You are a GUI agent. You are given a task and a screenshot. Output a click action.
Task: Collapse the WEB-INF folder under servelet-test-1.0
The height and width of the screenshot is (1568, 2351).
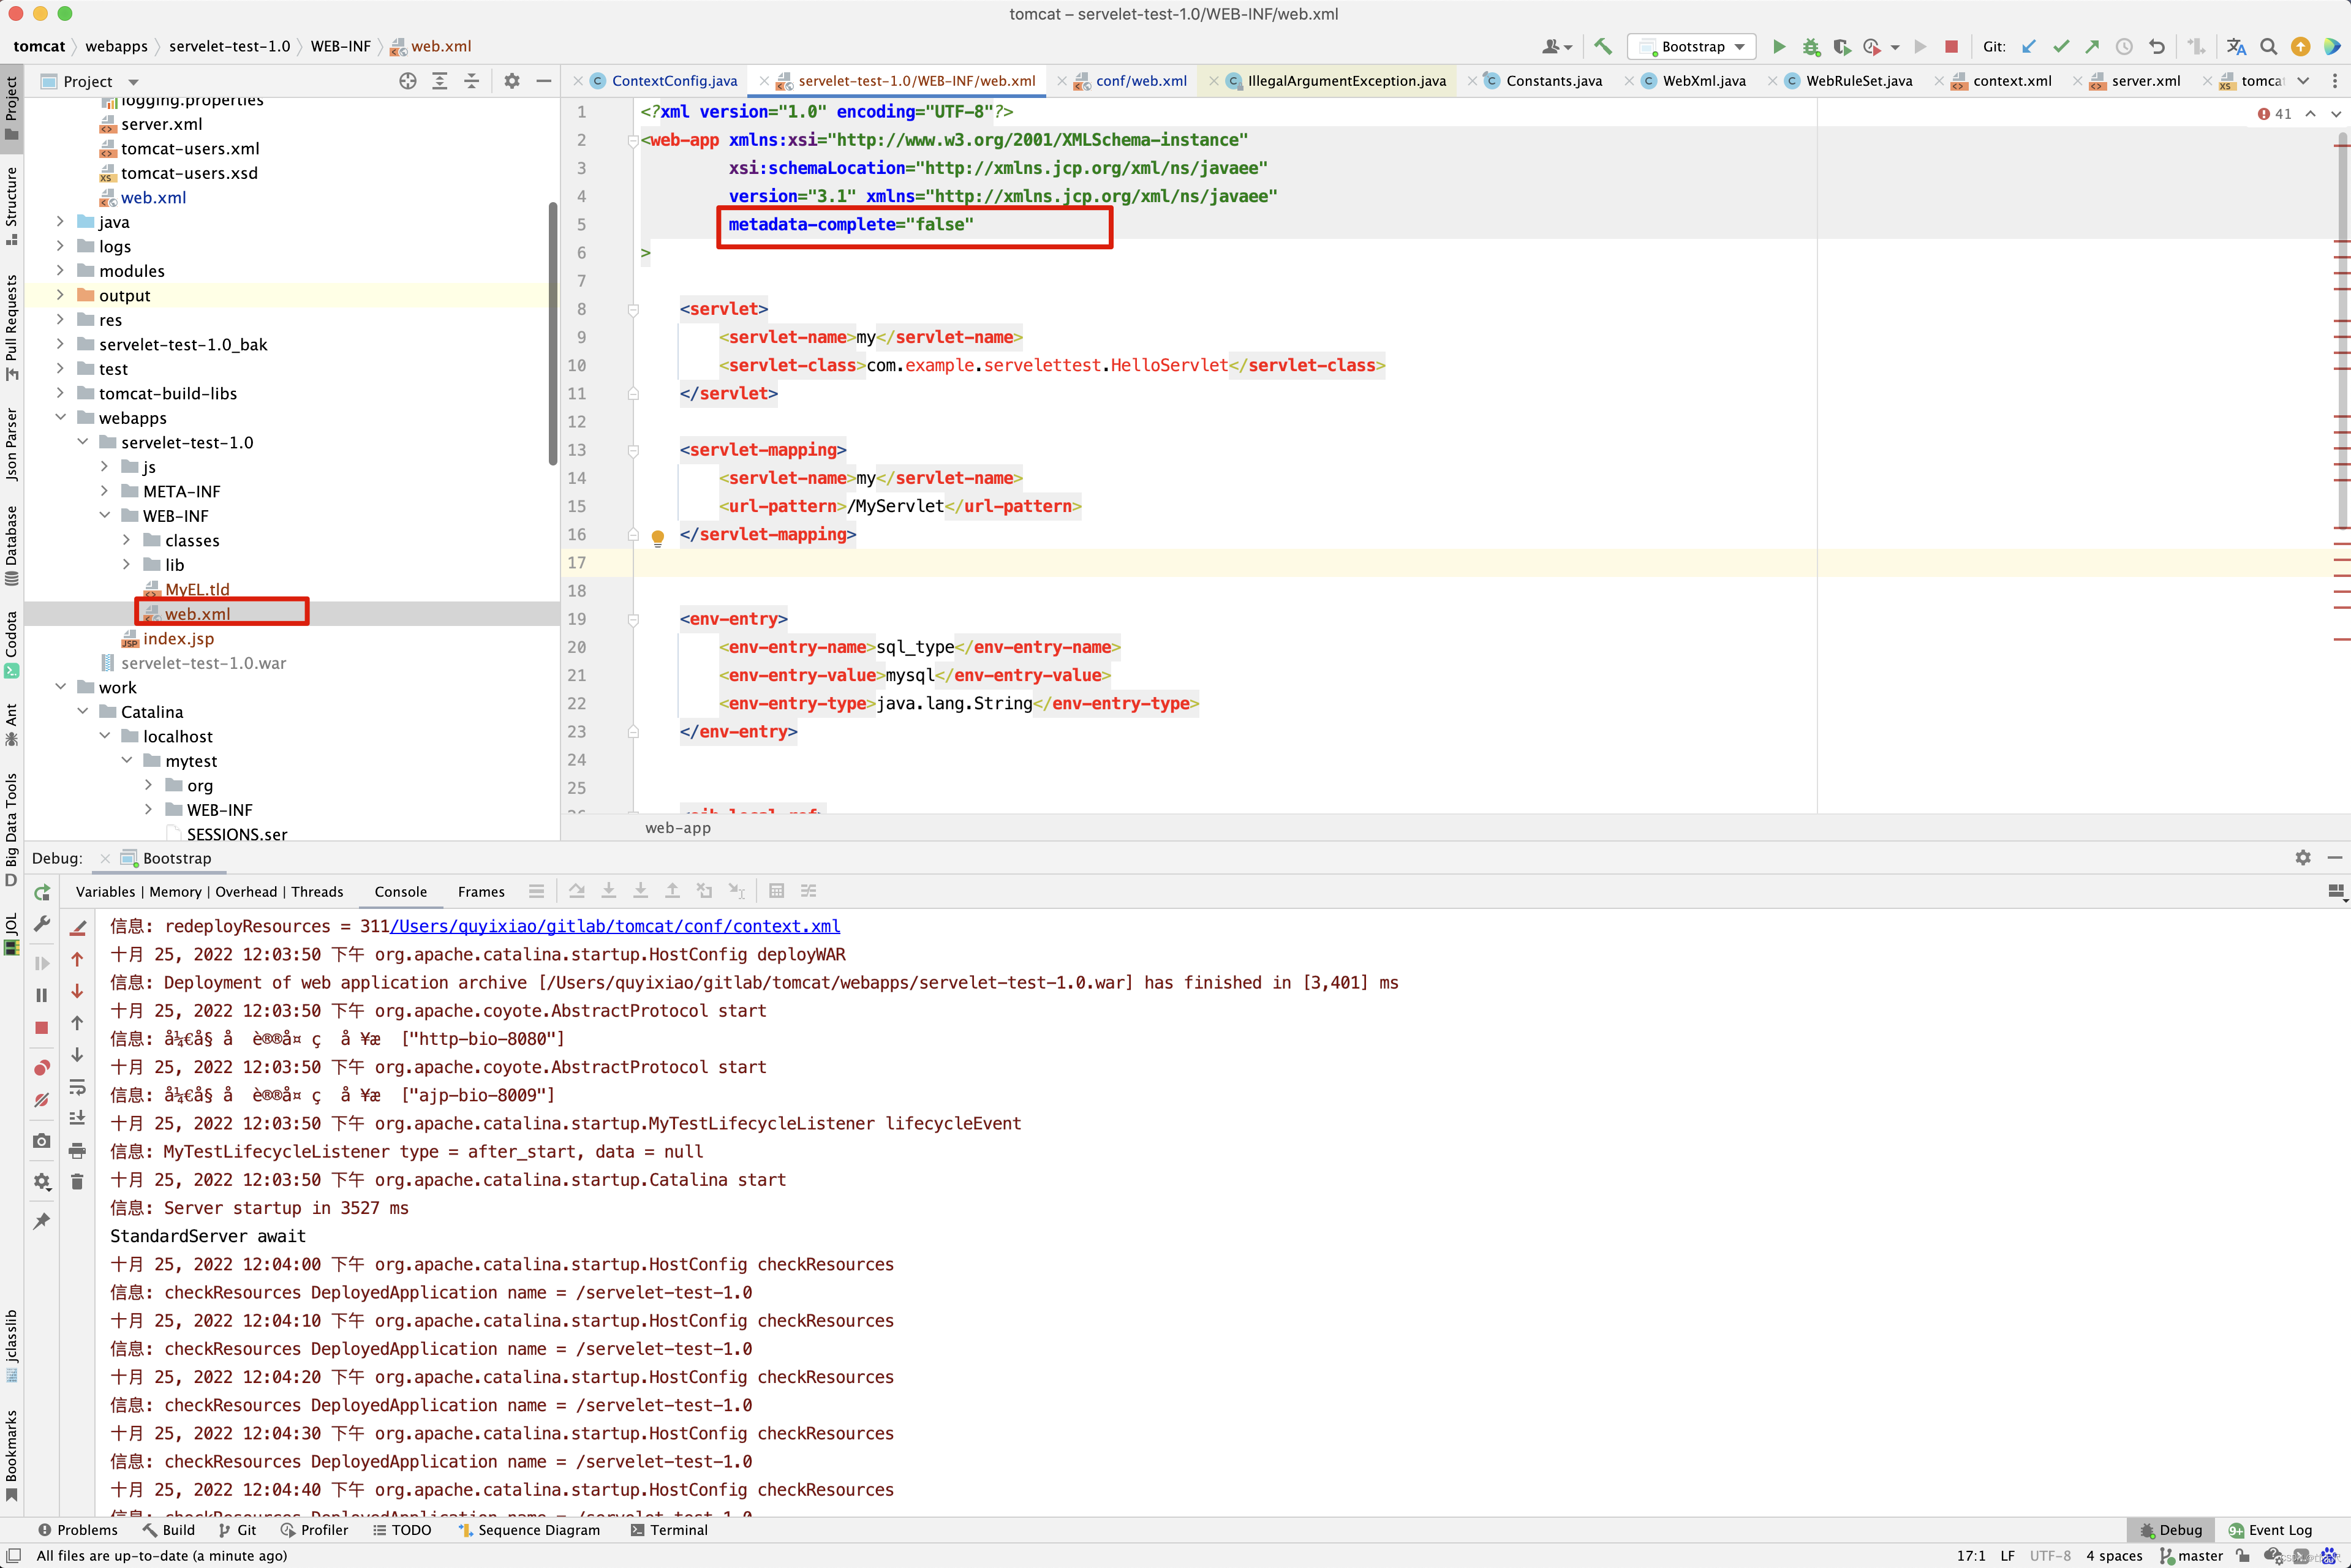[x=104, y=515]
